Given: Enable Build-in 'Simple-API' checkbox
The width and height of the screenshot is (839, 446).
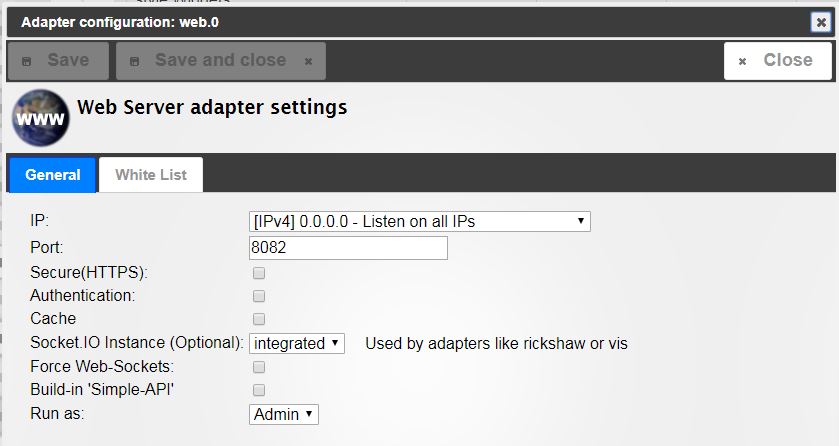Looking at the screenshot, I should pyautogui.click(x=259, y=390).
